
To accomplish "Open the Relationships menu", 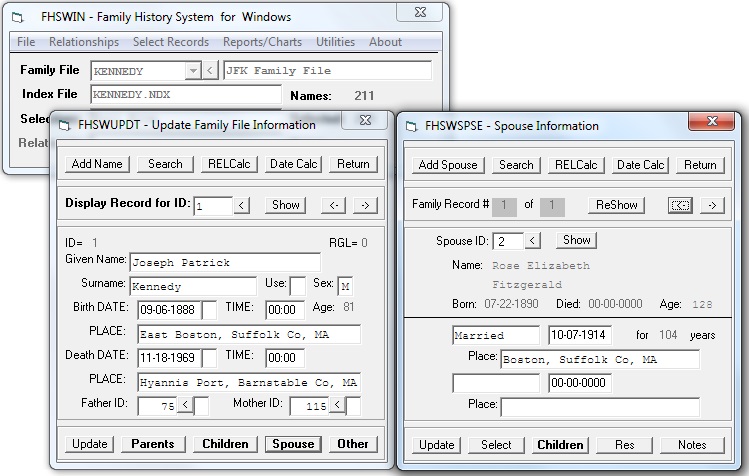I will click(x=84, y=42).
